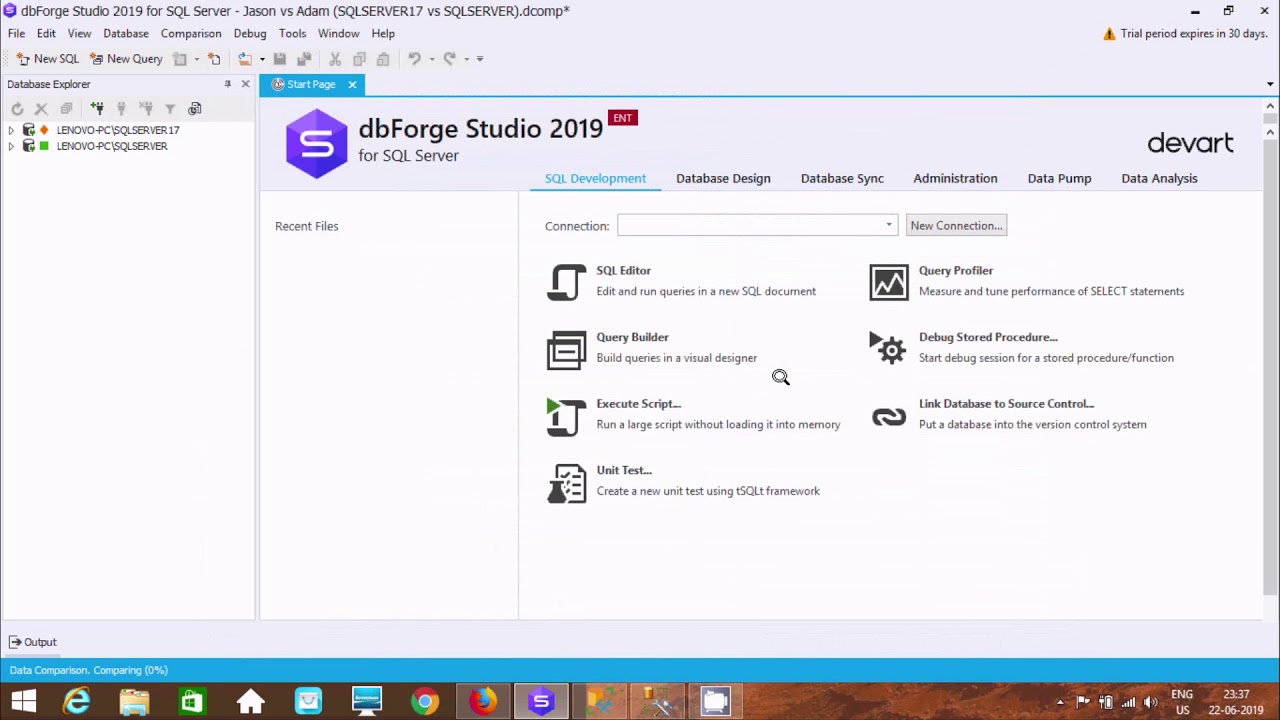This screenshot has width=1280, height=720.
Task: Click the SQL Editor icon
Action: pyautogui.click(x=566, y=282)
